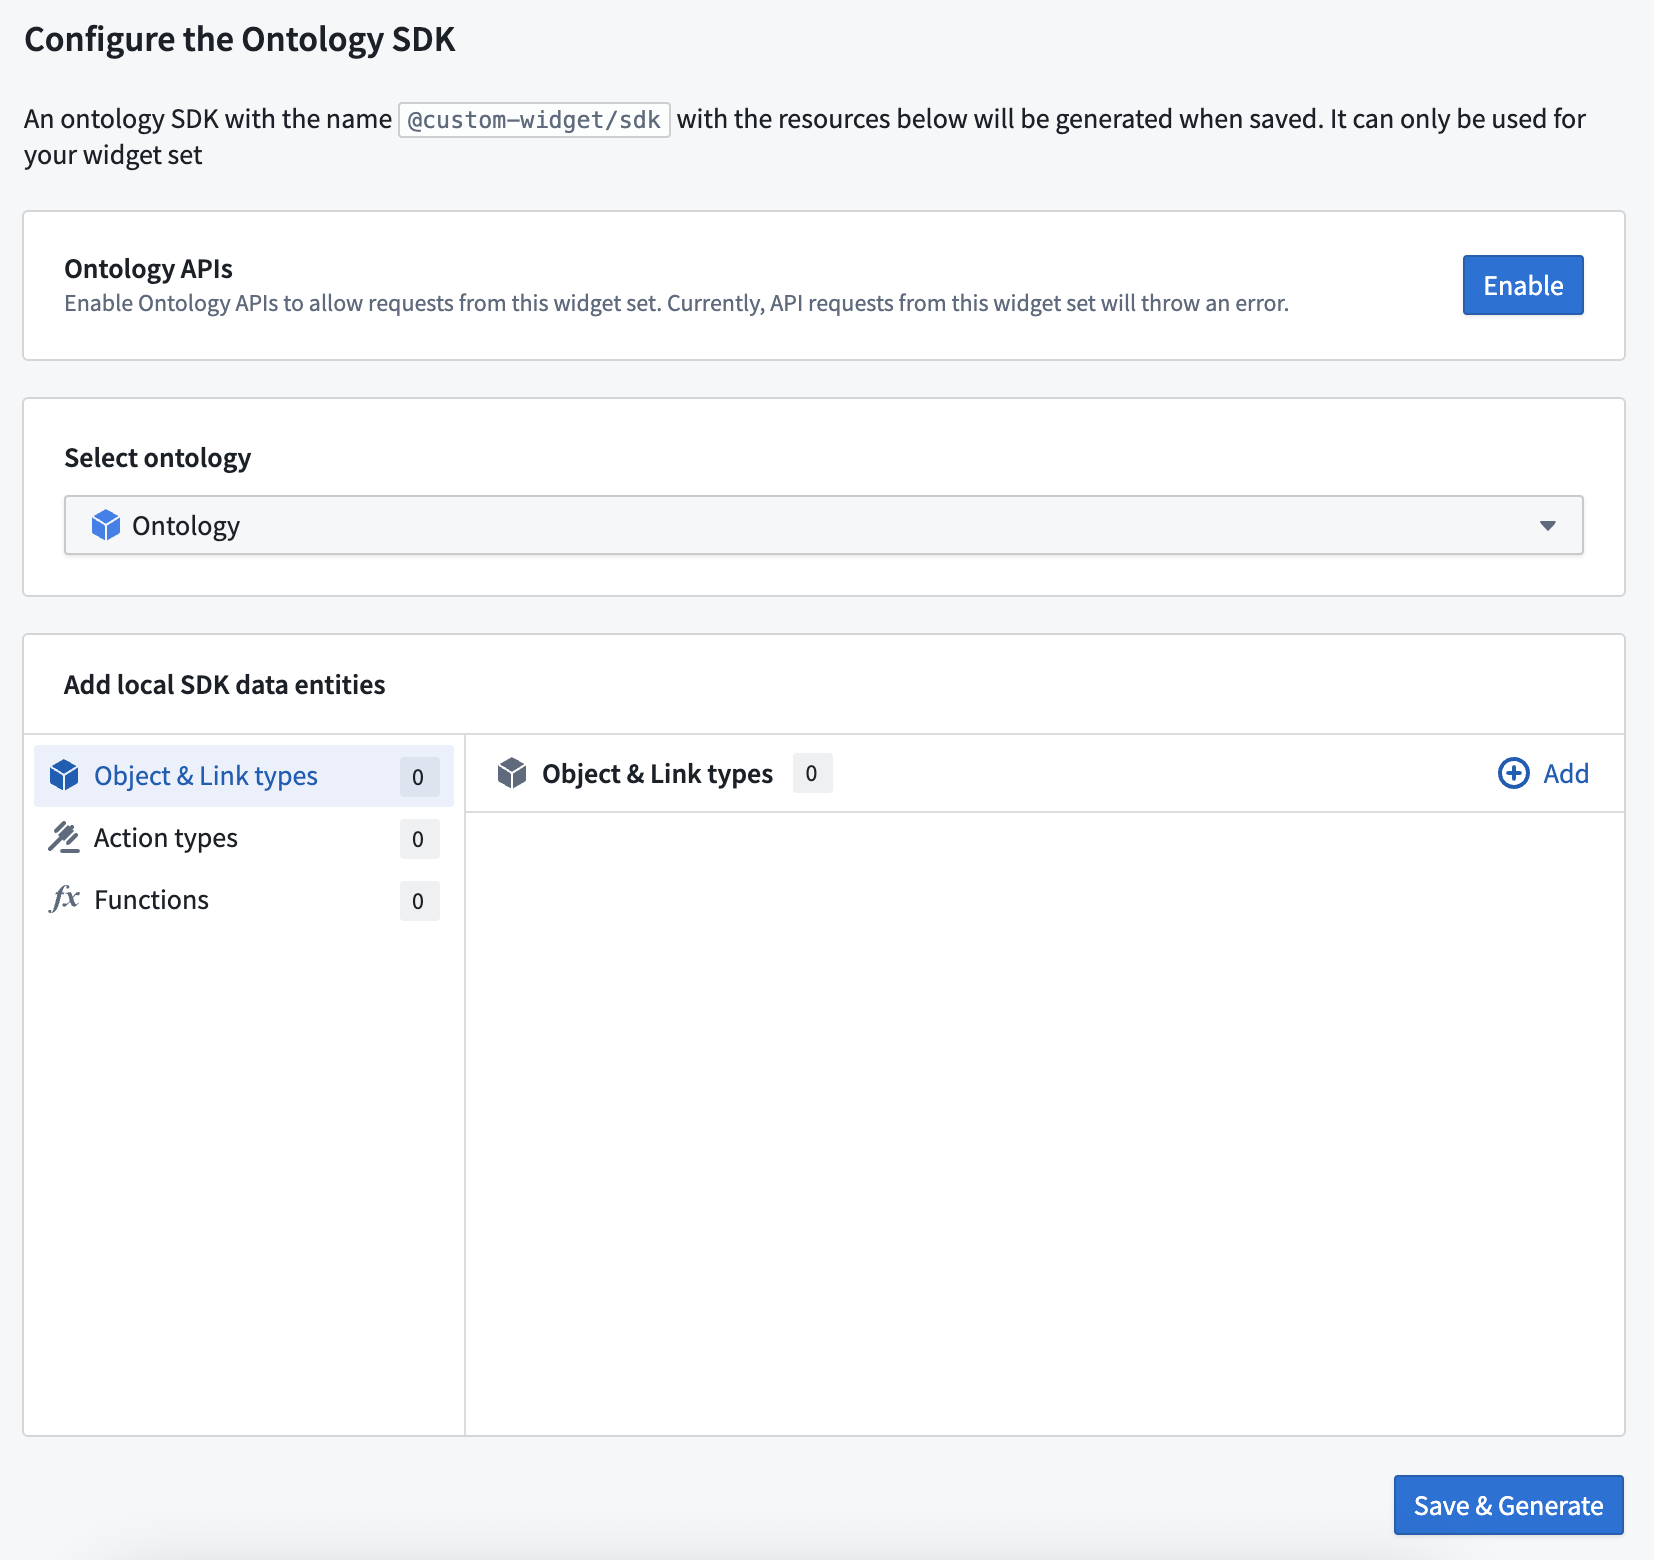Click the Enable button for Ontology APIs
The image size is (1654, 1560).
(1522, 285)
